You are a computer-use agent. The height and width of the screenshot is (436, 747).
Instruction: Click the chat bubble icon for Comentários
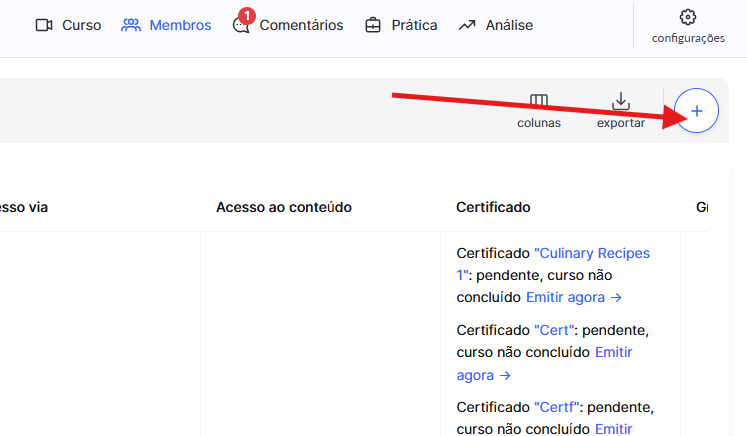pos(240,26)
